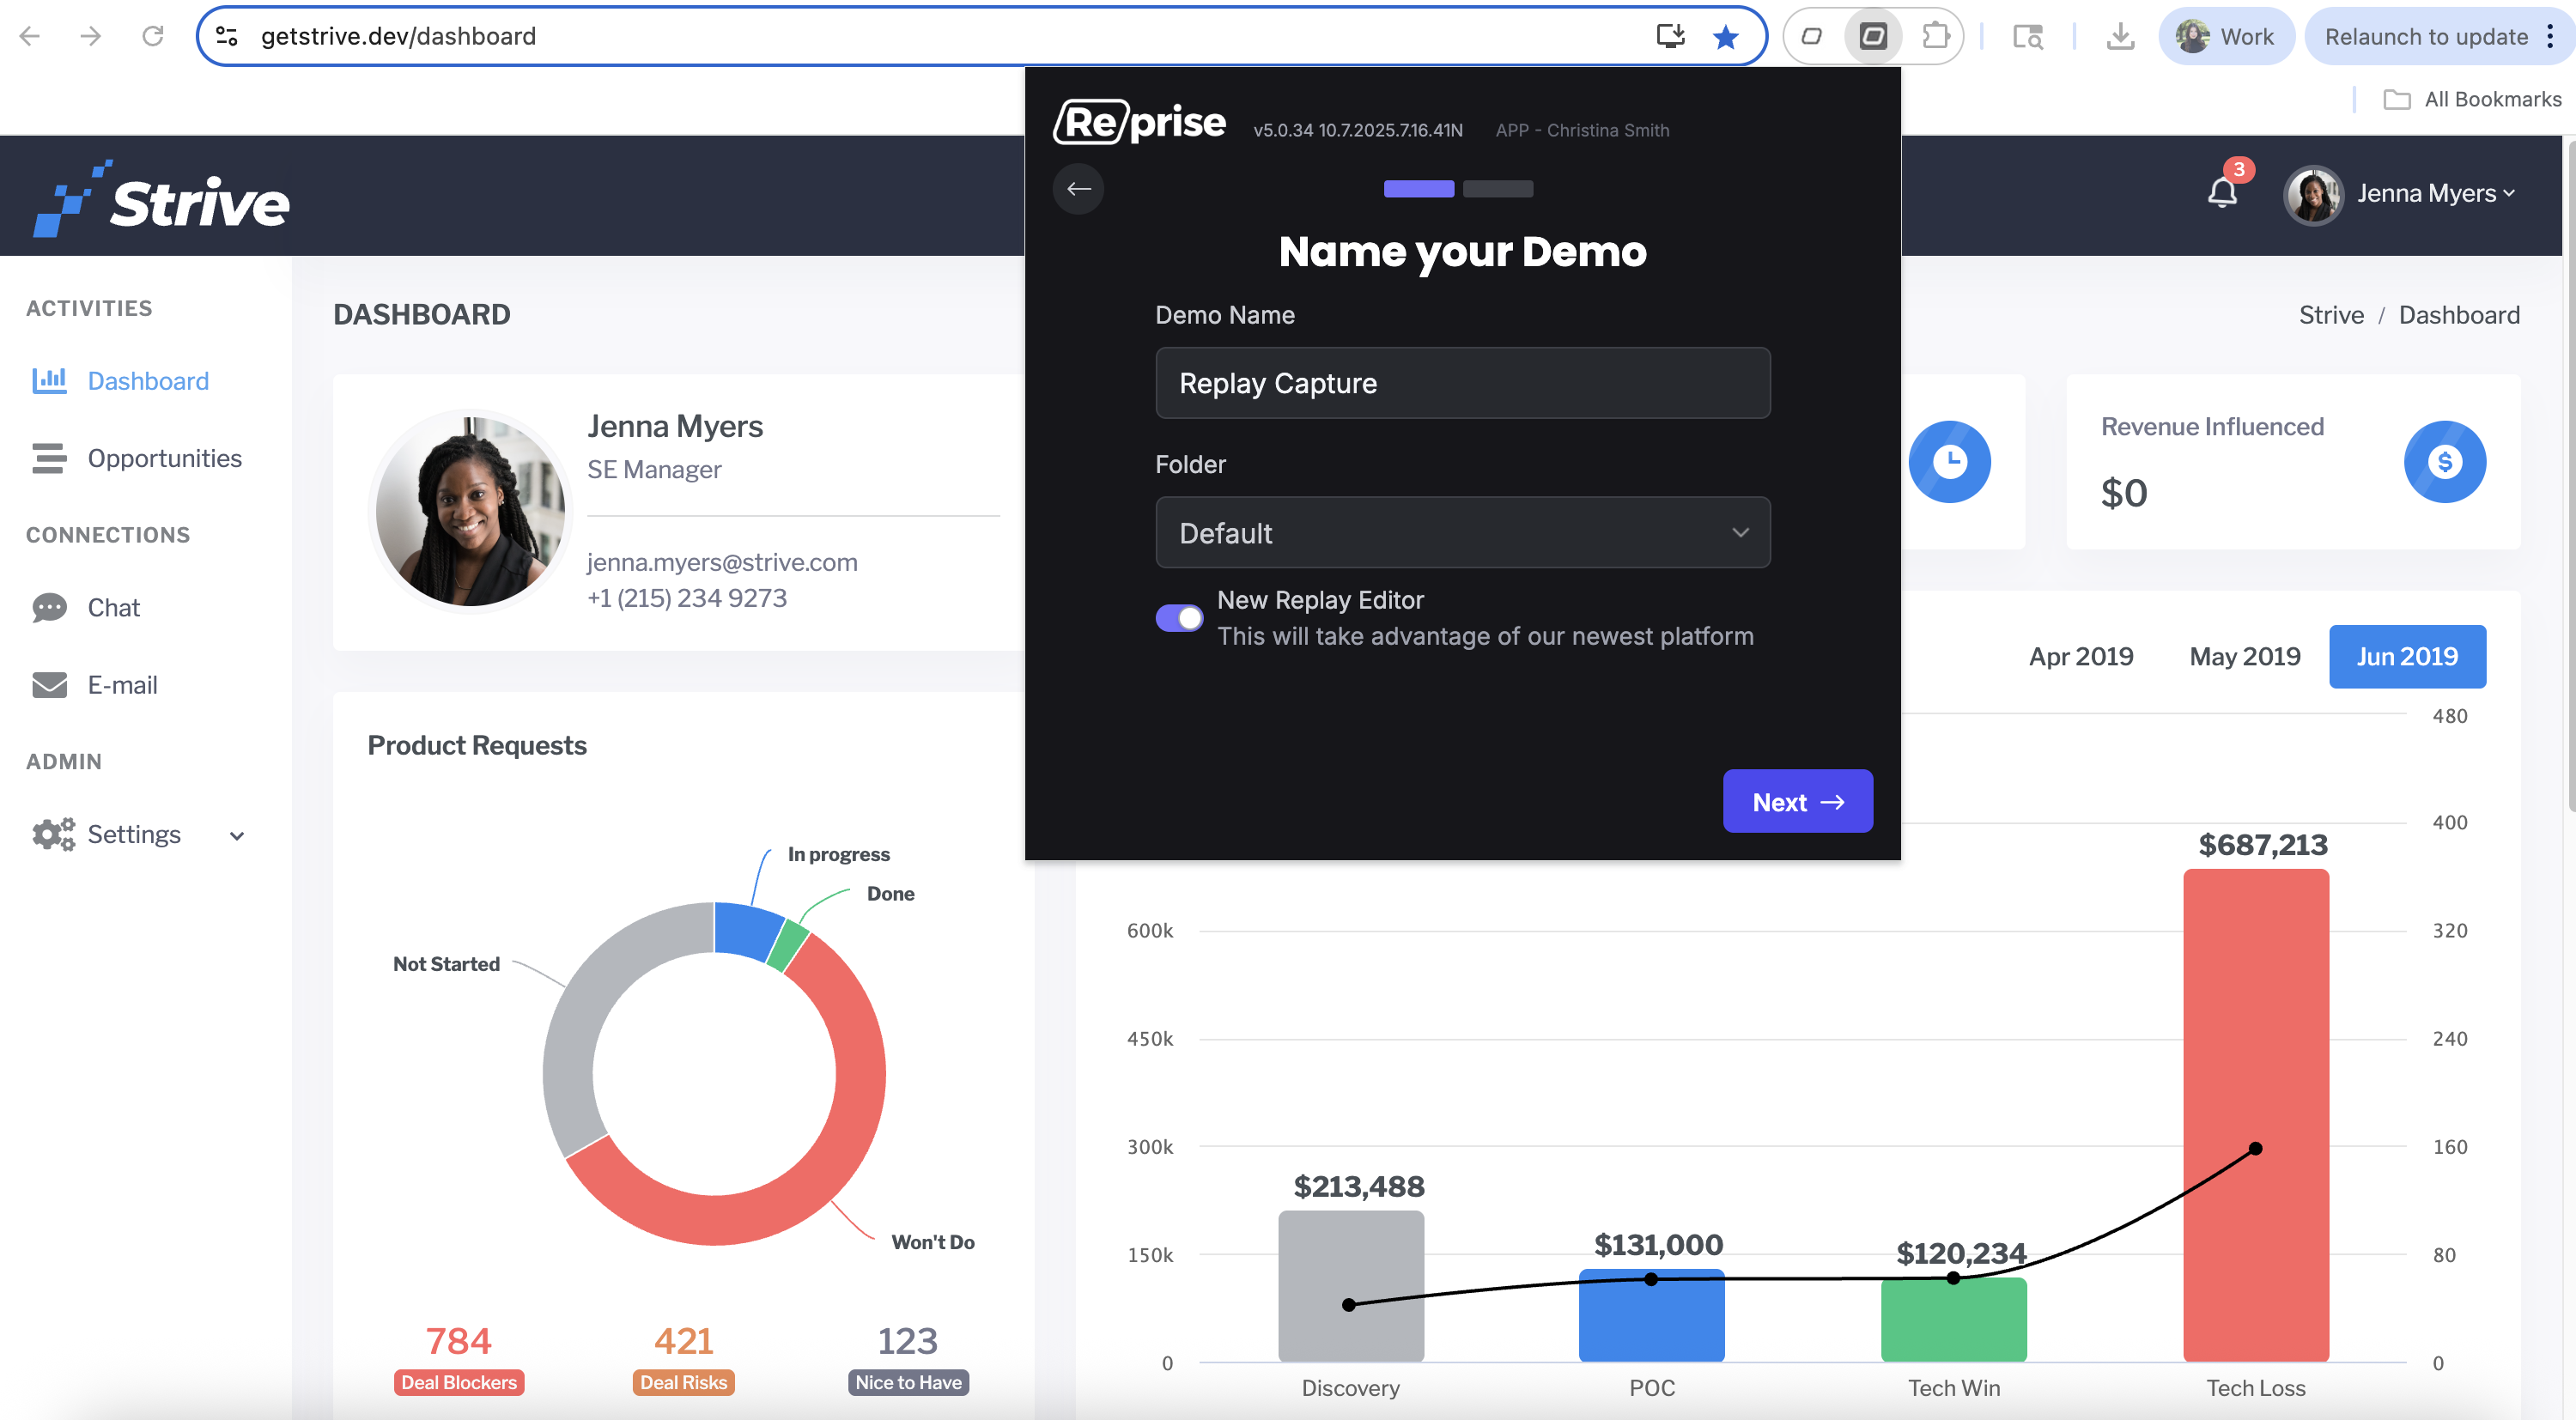Select the second step progress indicator
Viewport: 2576px width, 1420px height.
coord(1497,189)
